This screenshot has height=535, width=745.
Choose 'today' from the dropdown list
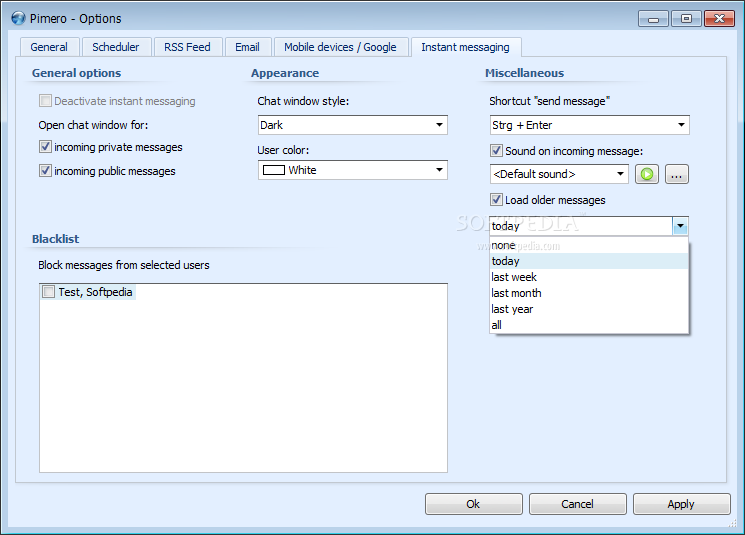tap(589, 261)
